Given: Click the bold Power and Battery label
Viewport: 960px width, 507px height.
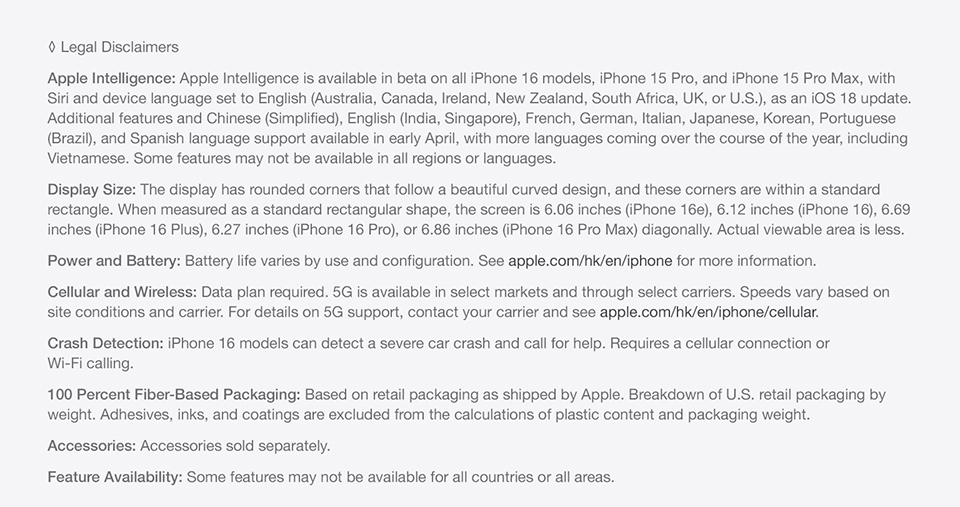Looking at the screenshot, I should tap(114, 261).
